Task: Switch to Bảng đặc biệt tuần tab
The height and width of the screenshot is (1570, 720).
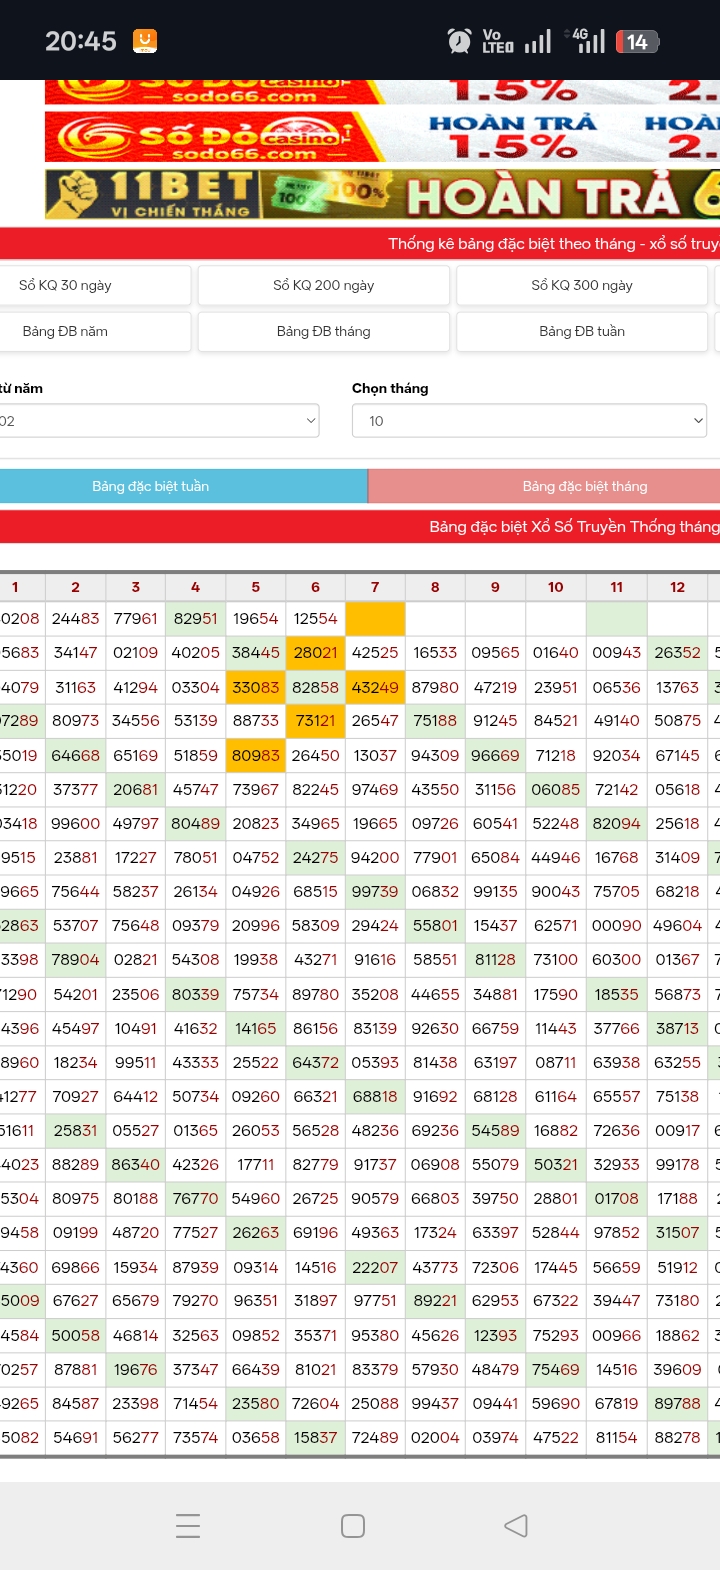Action: pyautogui.click(x=184, y=486)
